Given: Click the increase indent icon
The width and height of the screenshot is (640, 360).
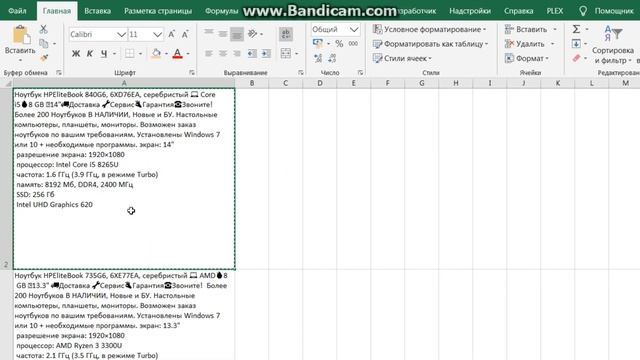Looking at the screenshot, I should coord(266,53).
